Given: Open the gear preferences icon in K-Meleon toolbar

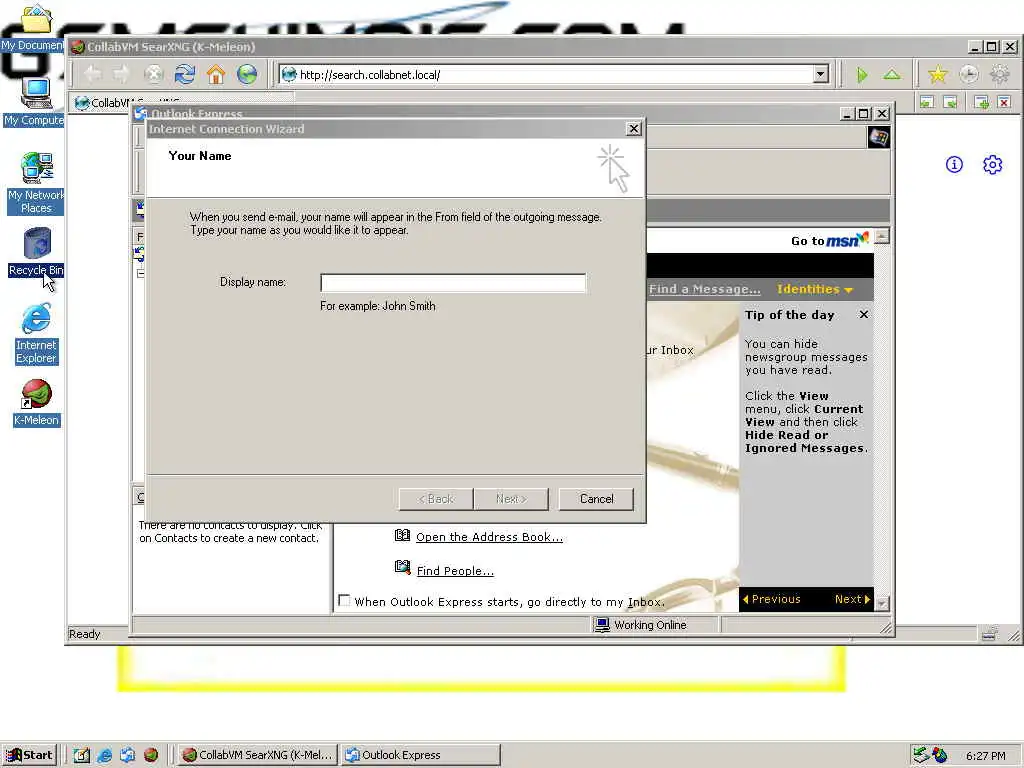Looking at the screenshot, I should [x=1000, y=74].
